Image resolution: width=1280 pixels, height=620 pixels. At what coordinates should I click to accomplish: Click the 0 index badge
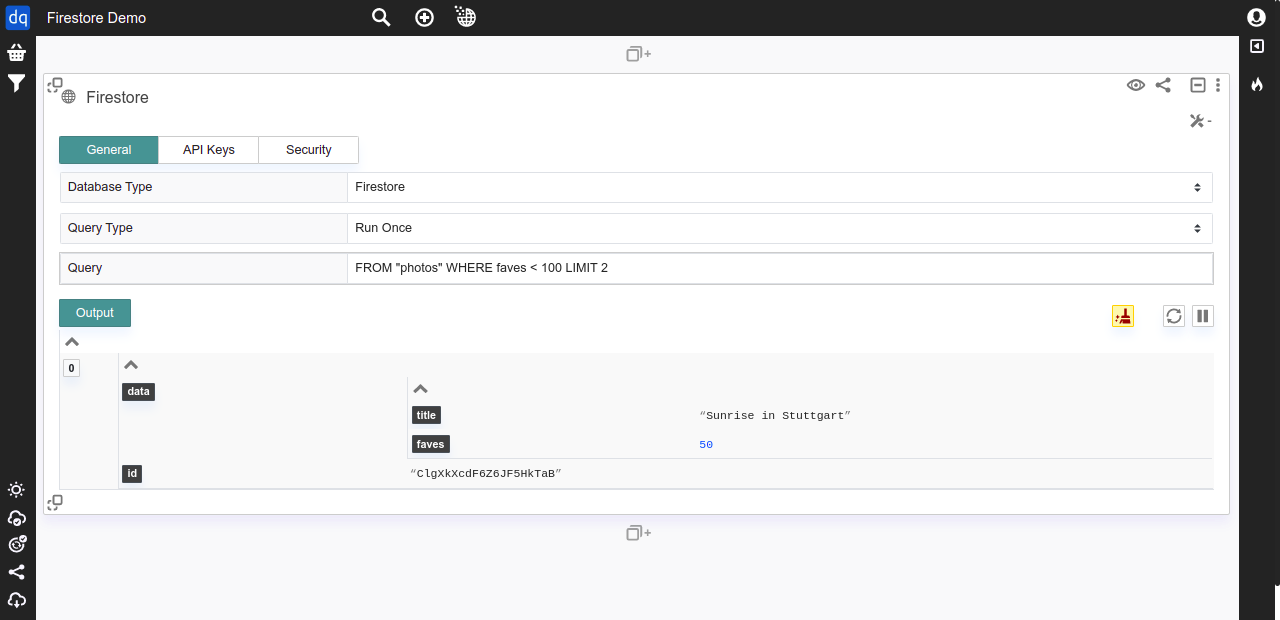click(x=71, y=368)
